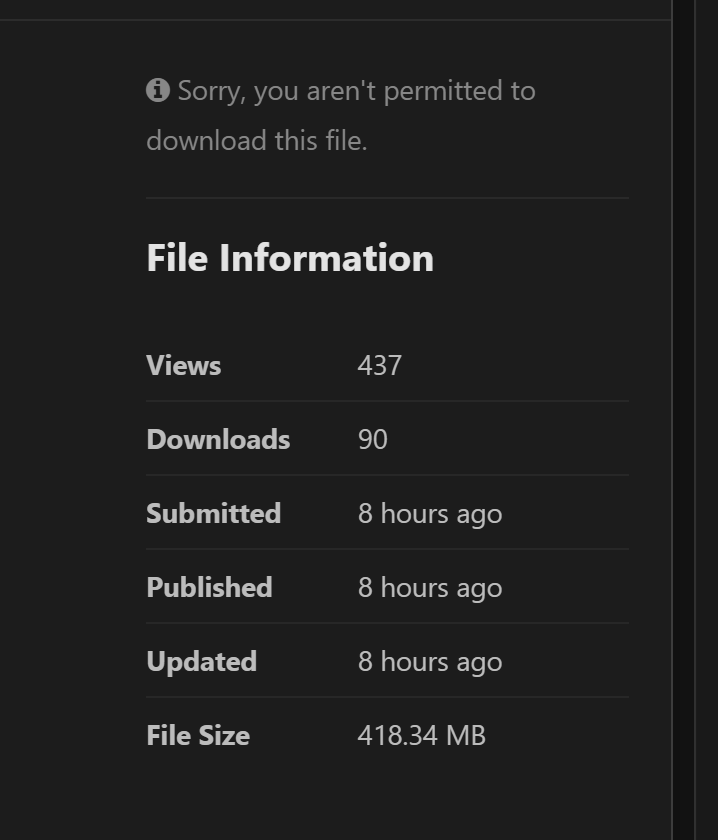
Task: Click the Updated 8 hours ago timestamp
Action: [x=430, y=662]
